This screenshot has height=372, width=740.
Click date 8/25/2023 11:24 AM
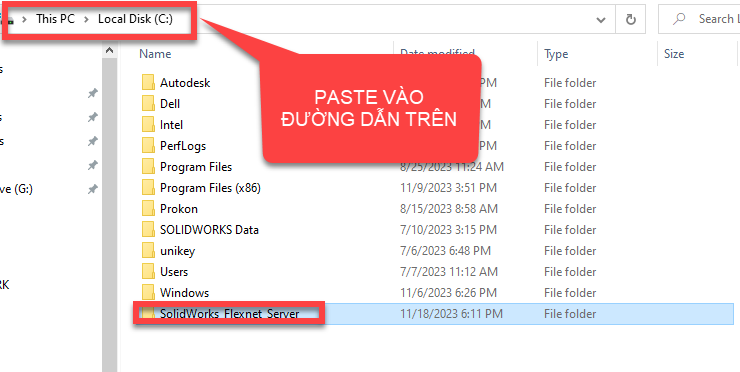tap(452, 167)
